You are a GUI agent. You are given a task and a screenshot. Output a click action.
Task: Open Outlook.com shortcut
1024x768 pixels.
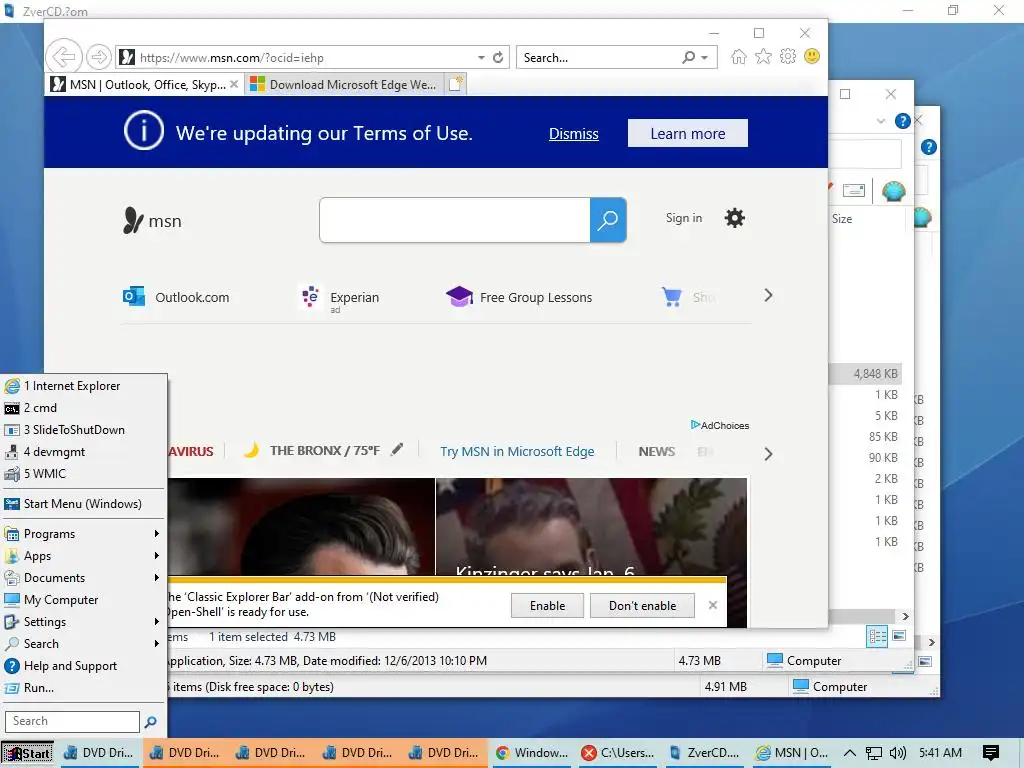(x=176, y=297)
